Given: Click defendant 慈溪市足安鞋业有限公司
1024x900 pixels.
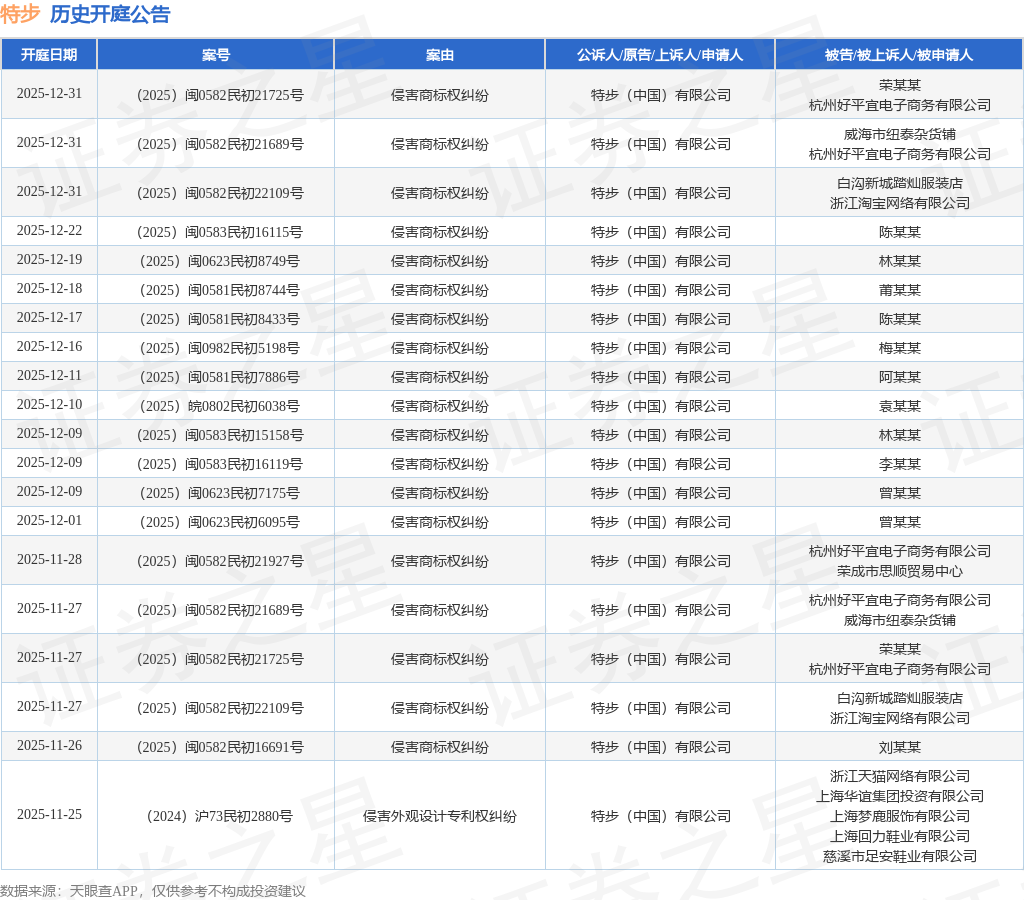Looking at the screenshot, I should pos(899,856).
